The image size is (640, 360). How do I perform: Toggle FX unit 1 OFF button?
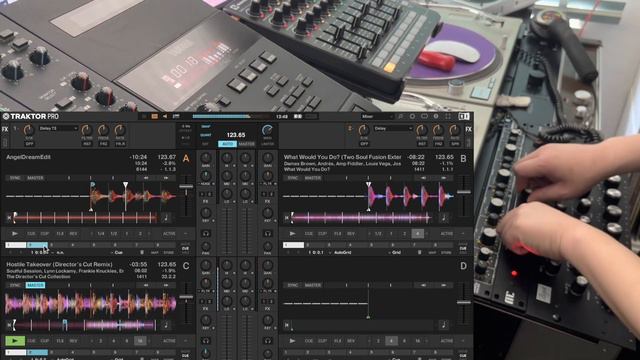29,144
